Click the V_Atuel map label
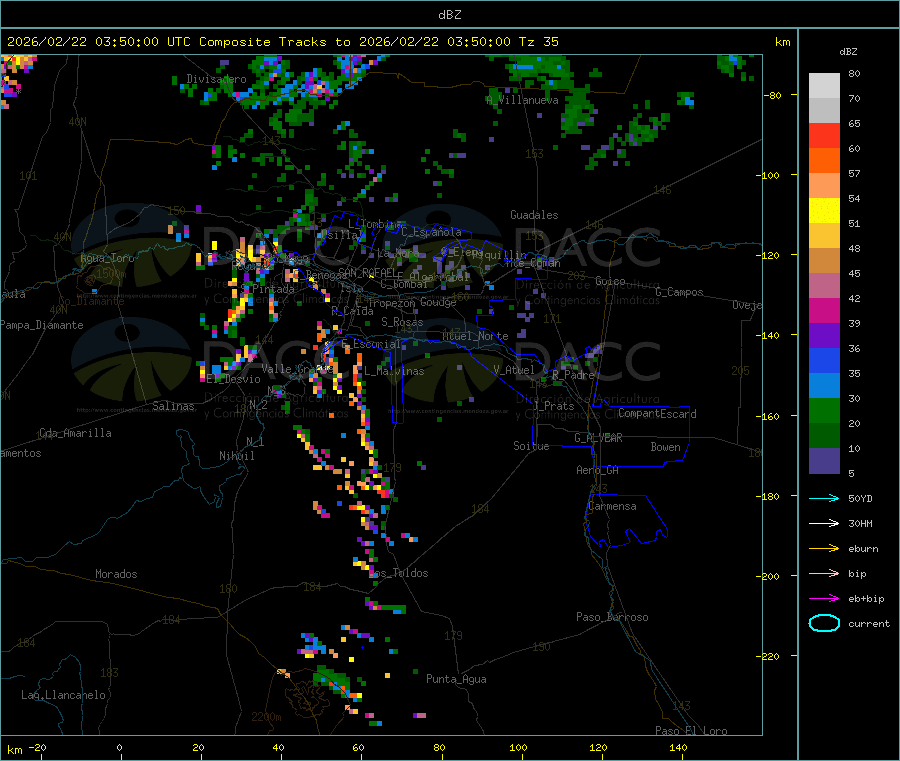This screenshot has width=900, height=761. (x=514, y=370)
